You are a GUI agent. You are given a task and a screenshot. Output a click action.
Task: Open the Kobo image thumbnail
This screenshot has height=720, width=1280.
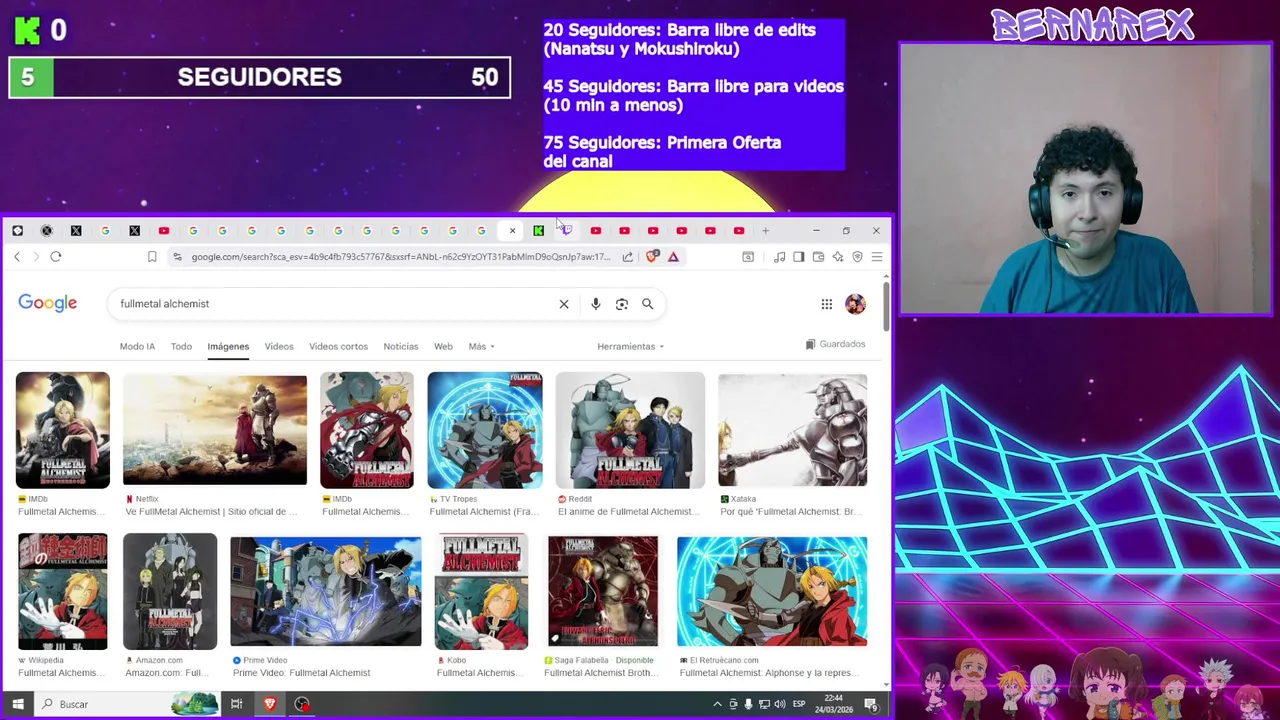[x=481, y=592]
